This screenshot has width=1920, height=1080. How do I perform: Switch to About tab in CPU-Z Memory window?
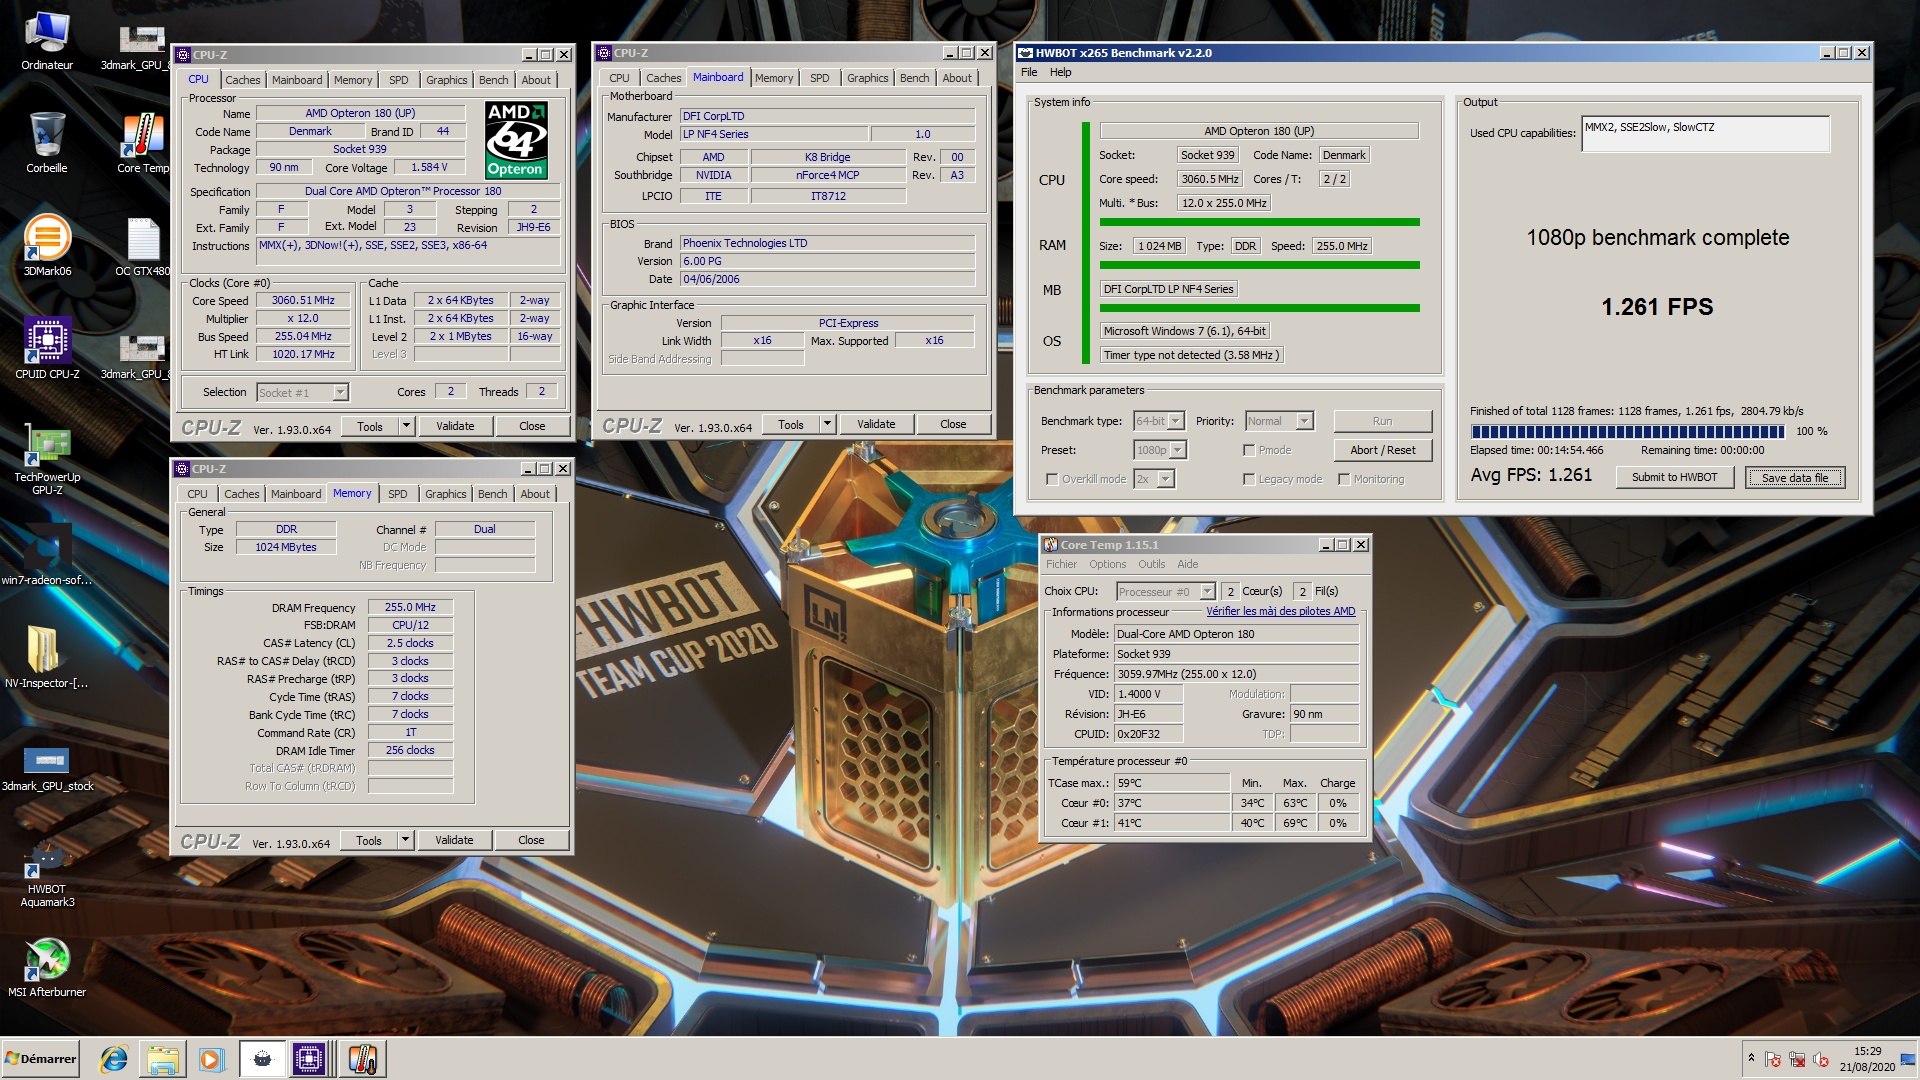click(x=535, y=494)
